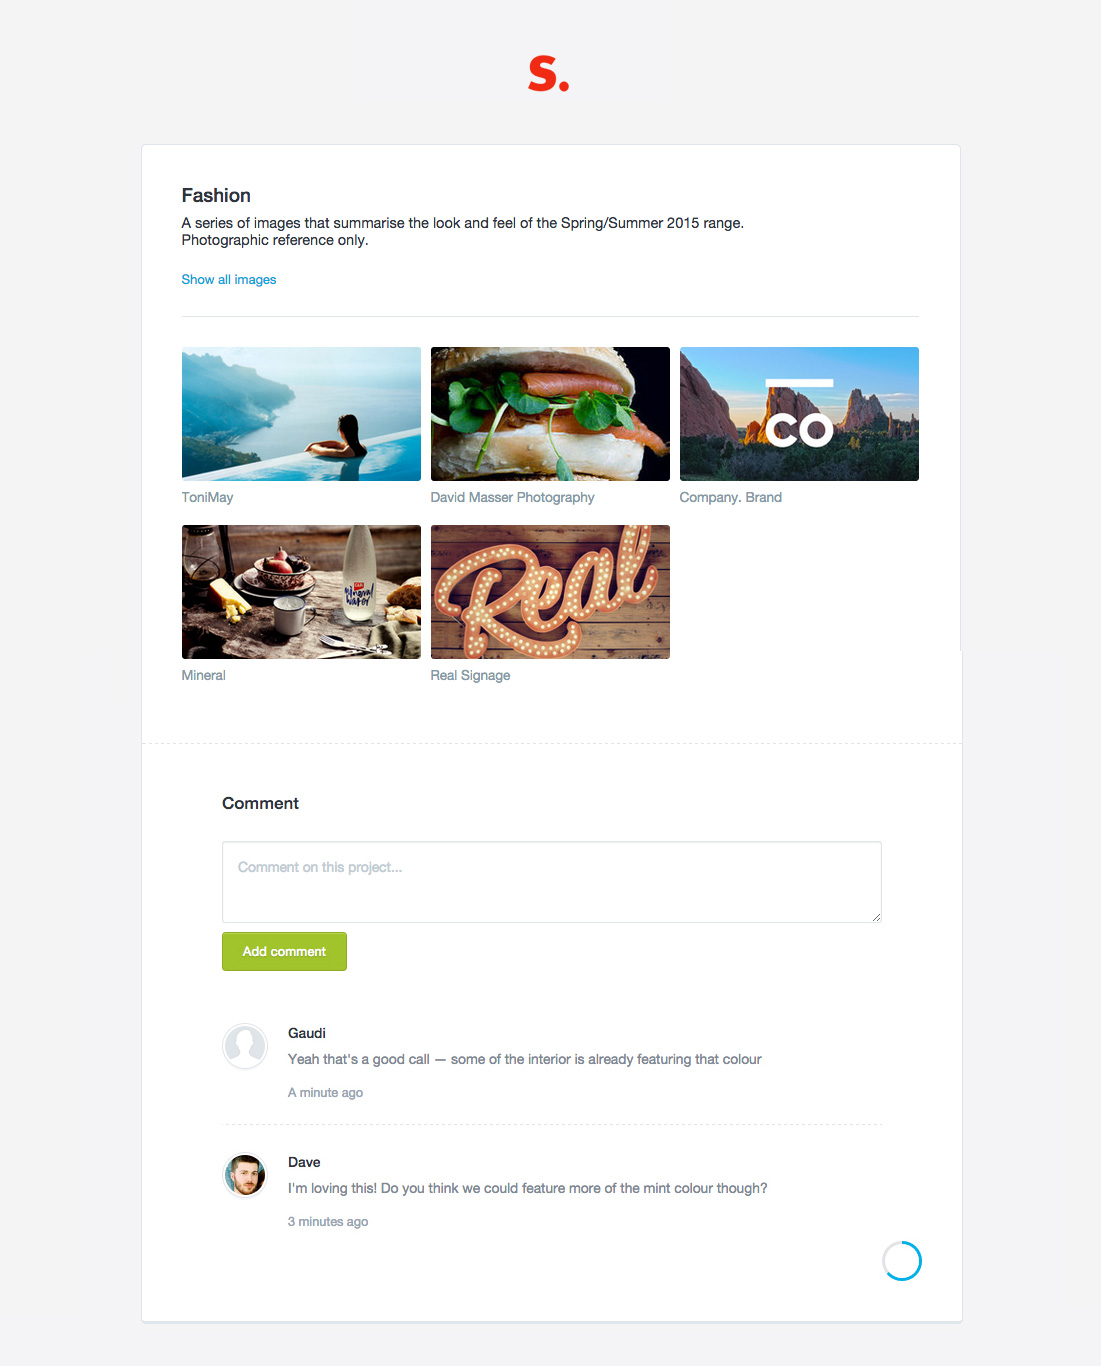The height and width of the screenshot is (1366, 1101).
Task: Focus the Comment on this project field
Action: pos(552,882)
